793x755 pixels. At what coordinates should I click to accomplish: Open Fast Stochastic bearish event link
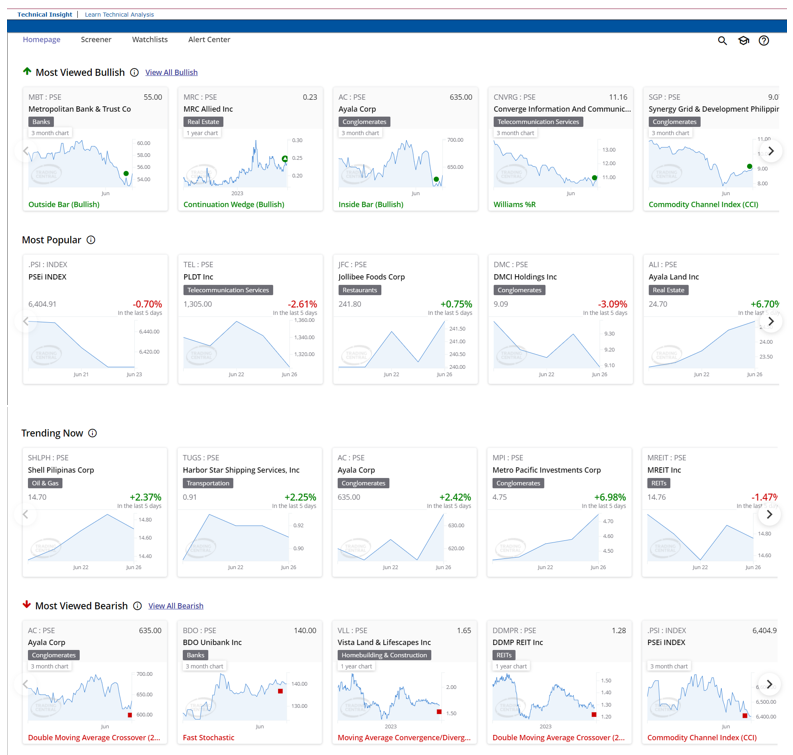pyautogui.click(x=208, y=737)
